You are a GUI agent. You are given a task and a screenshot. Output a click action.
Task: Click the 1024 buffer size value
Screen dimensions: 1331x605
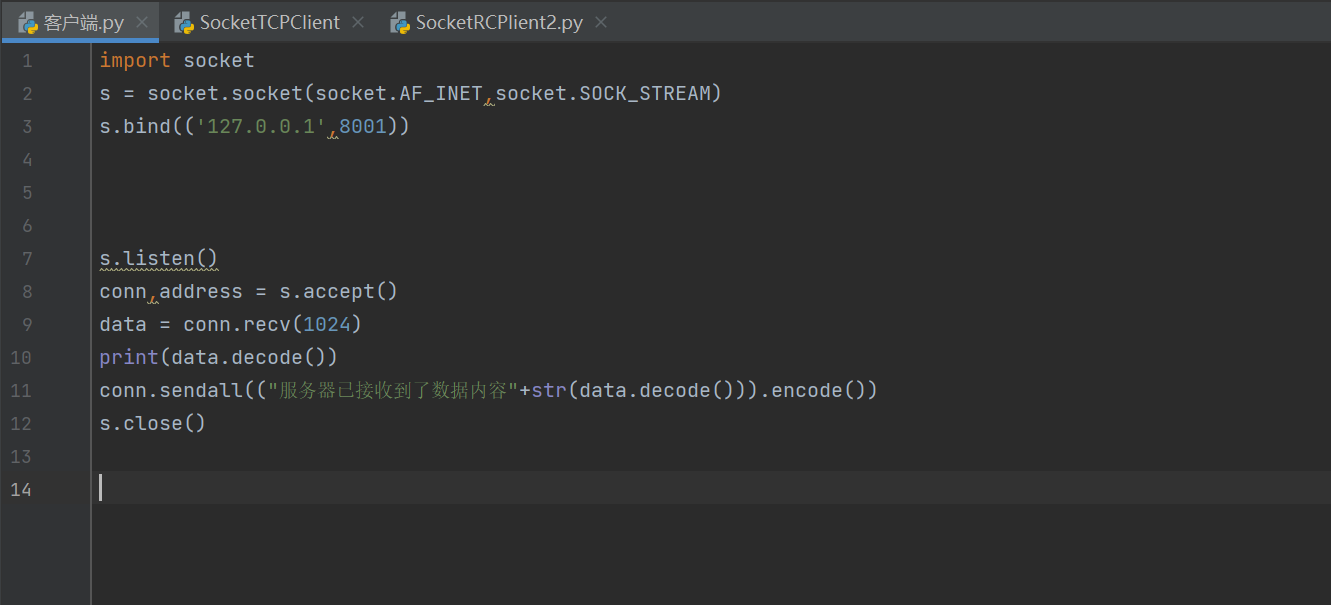(x=326, y=325)
